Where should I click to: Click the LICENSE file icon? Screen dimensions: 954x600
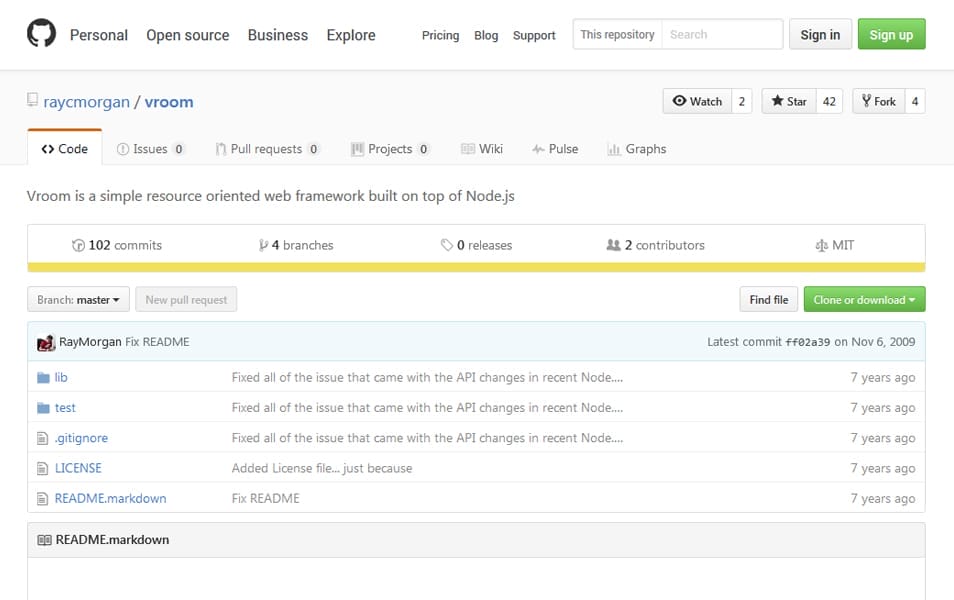tap(43, 468)
